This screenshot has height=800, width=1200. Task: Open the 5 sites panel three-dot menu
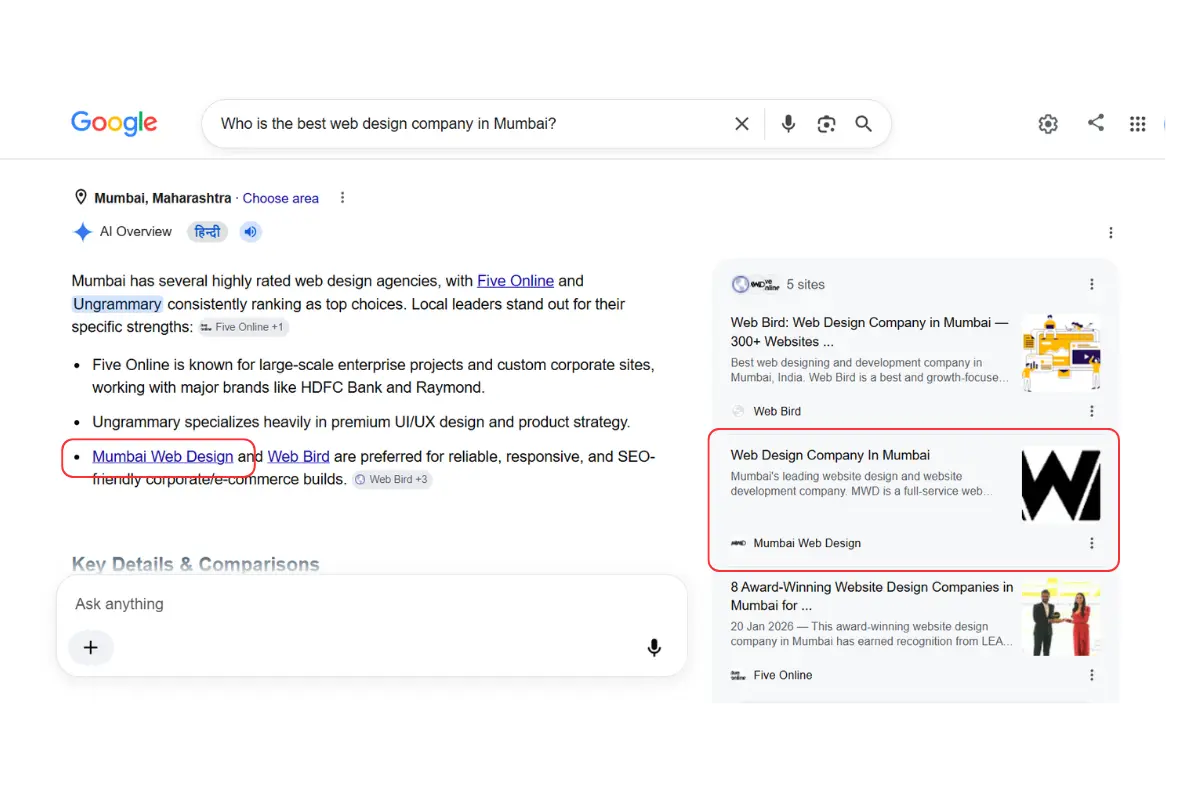[1092, 285]
